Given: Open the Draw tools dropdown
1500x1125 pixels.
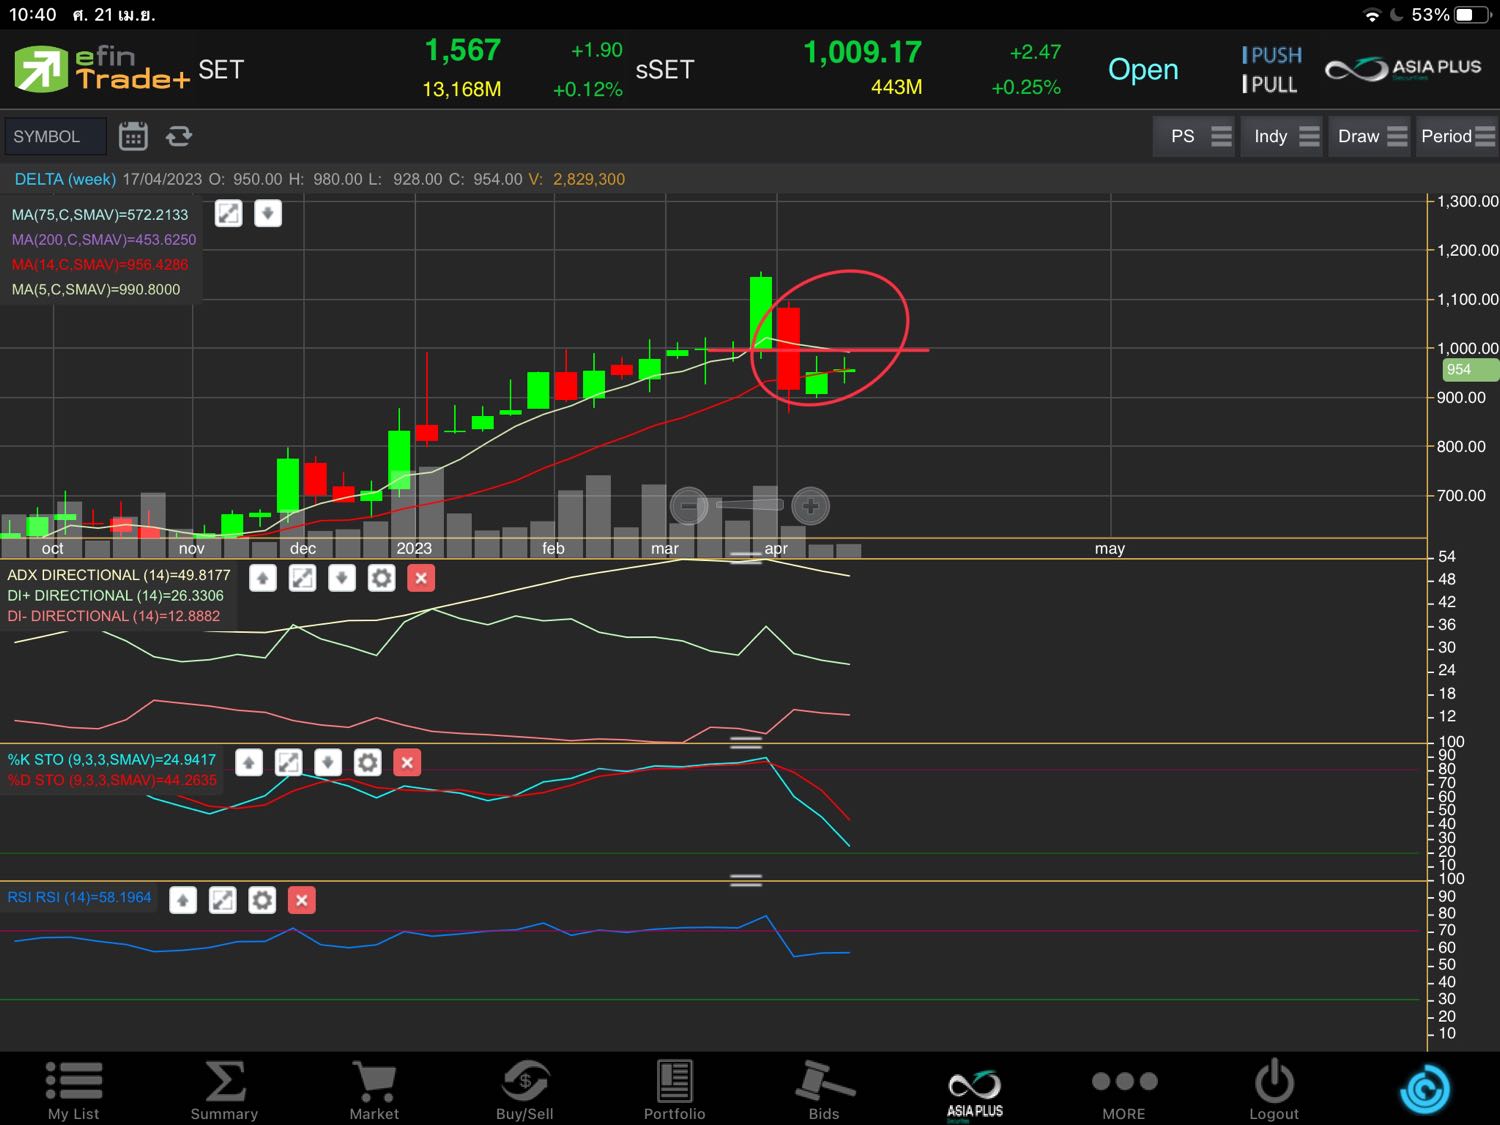Looking at the screenshot, I should (1370, 136).
